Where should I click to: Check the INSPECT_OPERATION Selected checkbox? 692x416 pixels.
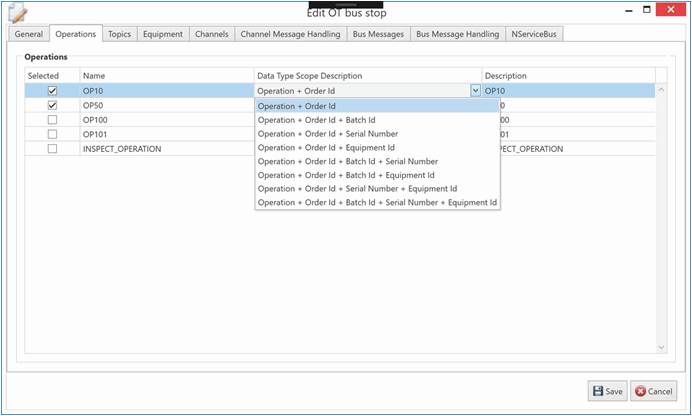[52, 149]
